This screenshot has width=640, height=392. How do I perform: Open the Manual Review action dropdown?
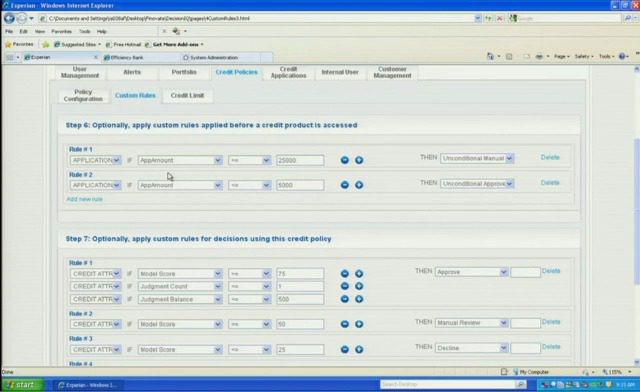471,323
